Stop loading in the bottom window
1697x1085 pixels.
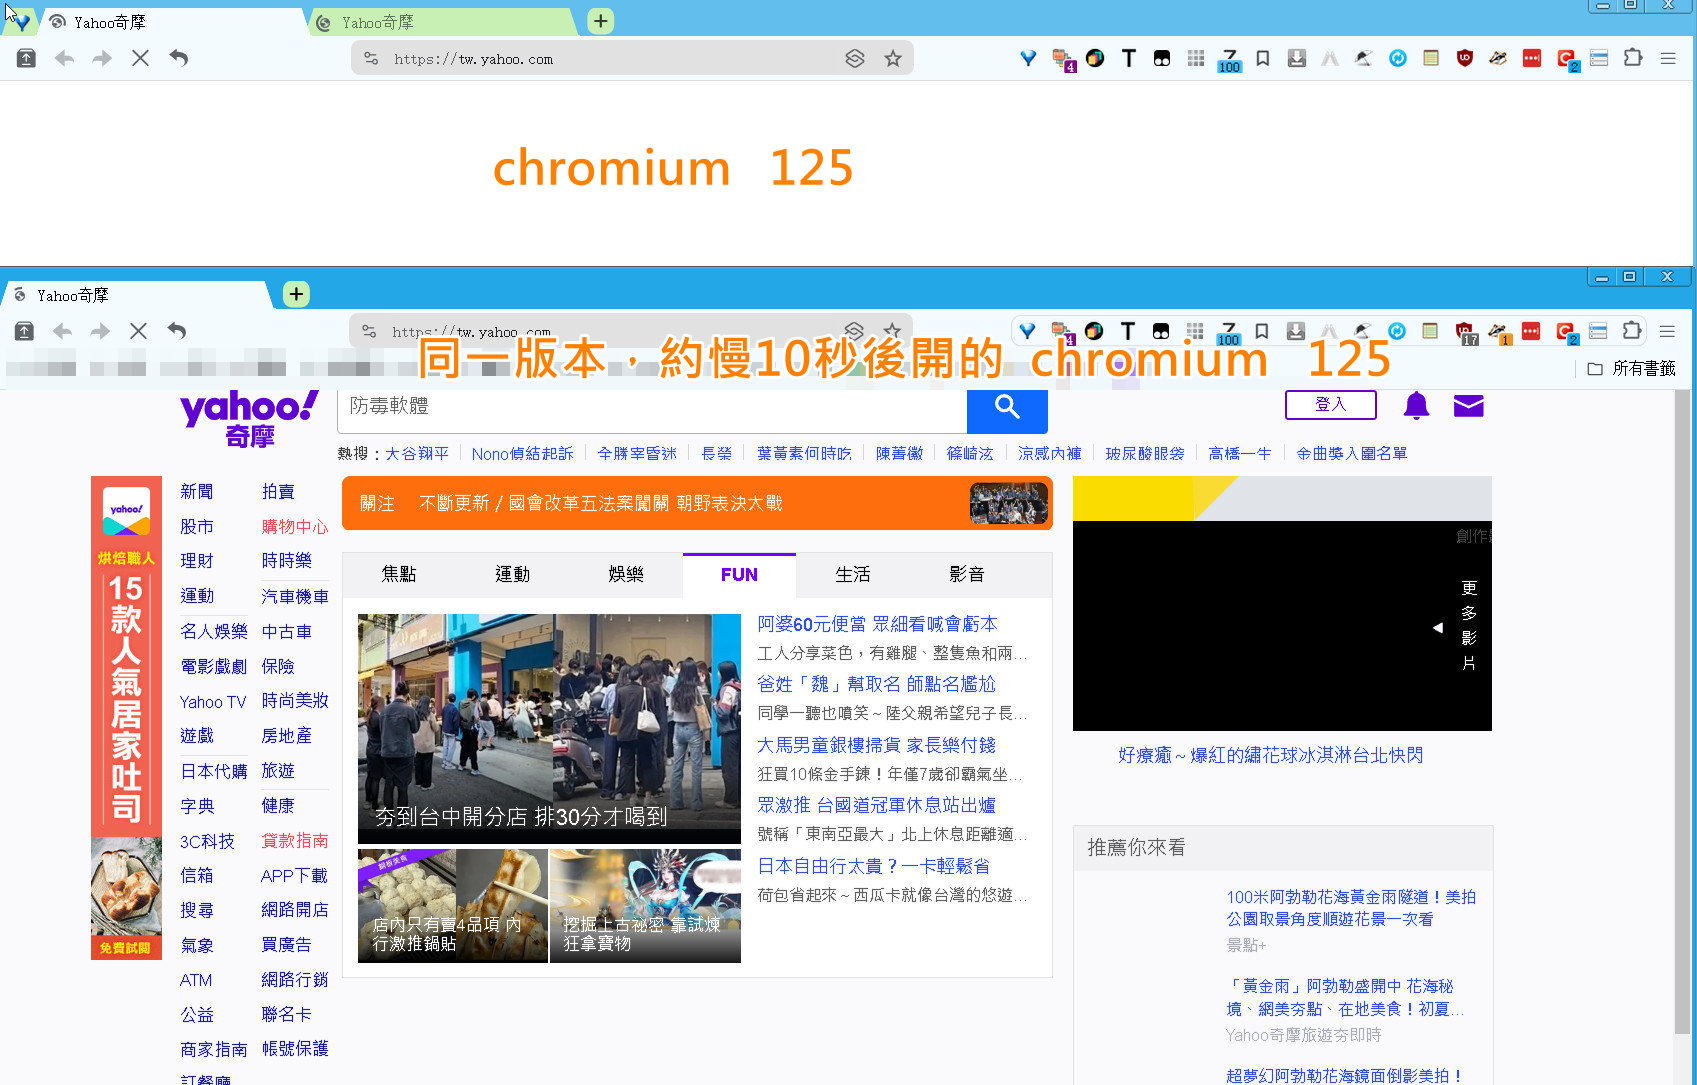[x=138, y=331]
